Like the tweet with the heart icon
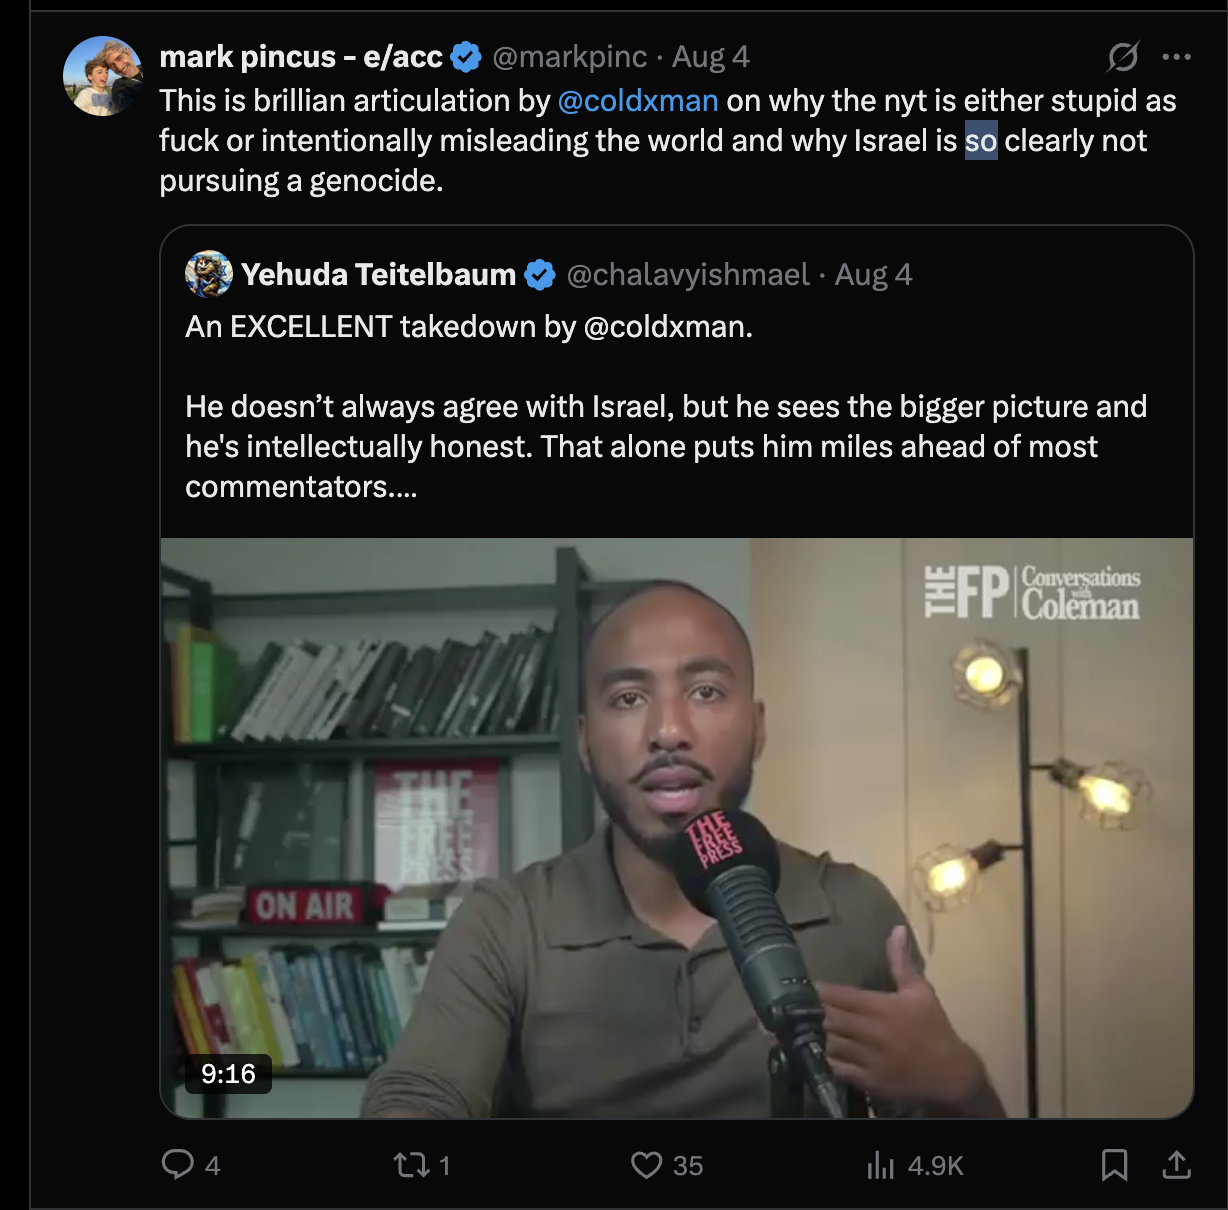 pos(647,1164)
